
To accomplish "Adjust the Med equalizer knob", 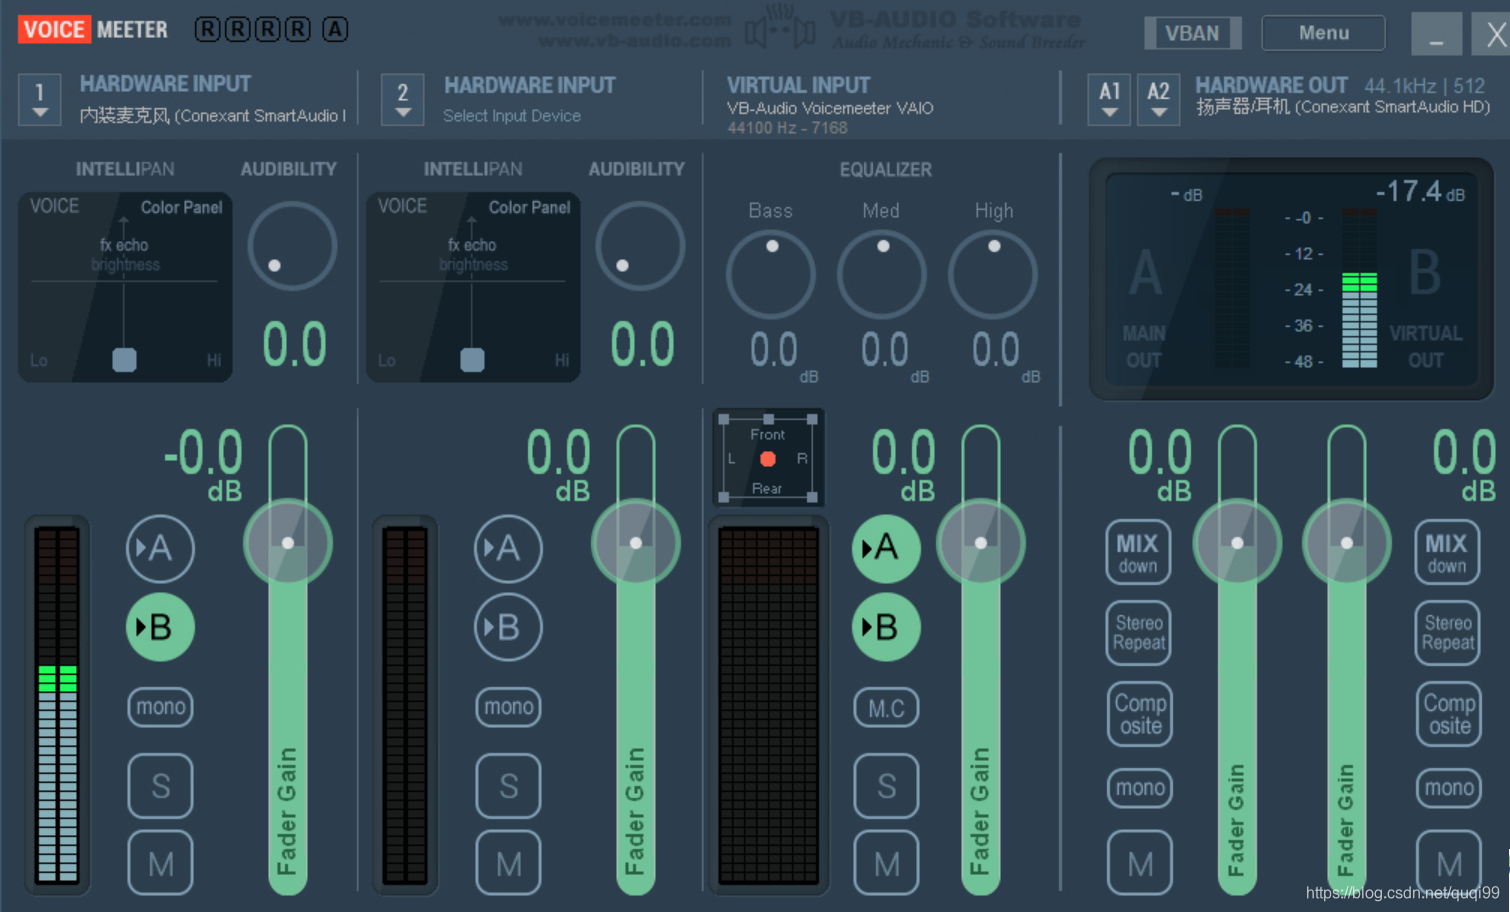I will pyautogui.click(x=882, y=275).
